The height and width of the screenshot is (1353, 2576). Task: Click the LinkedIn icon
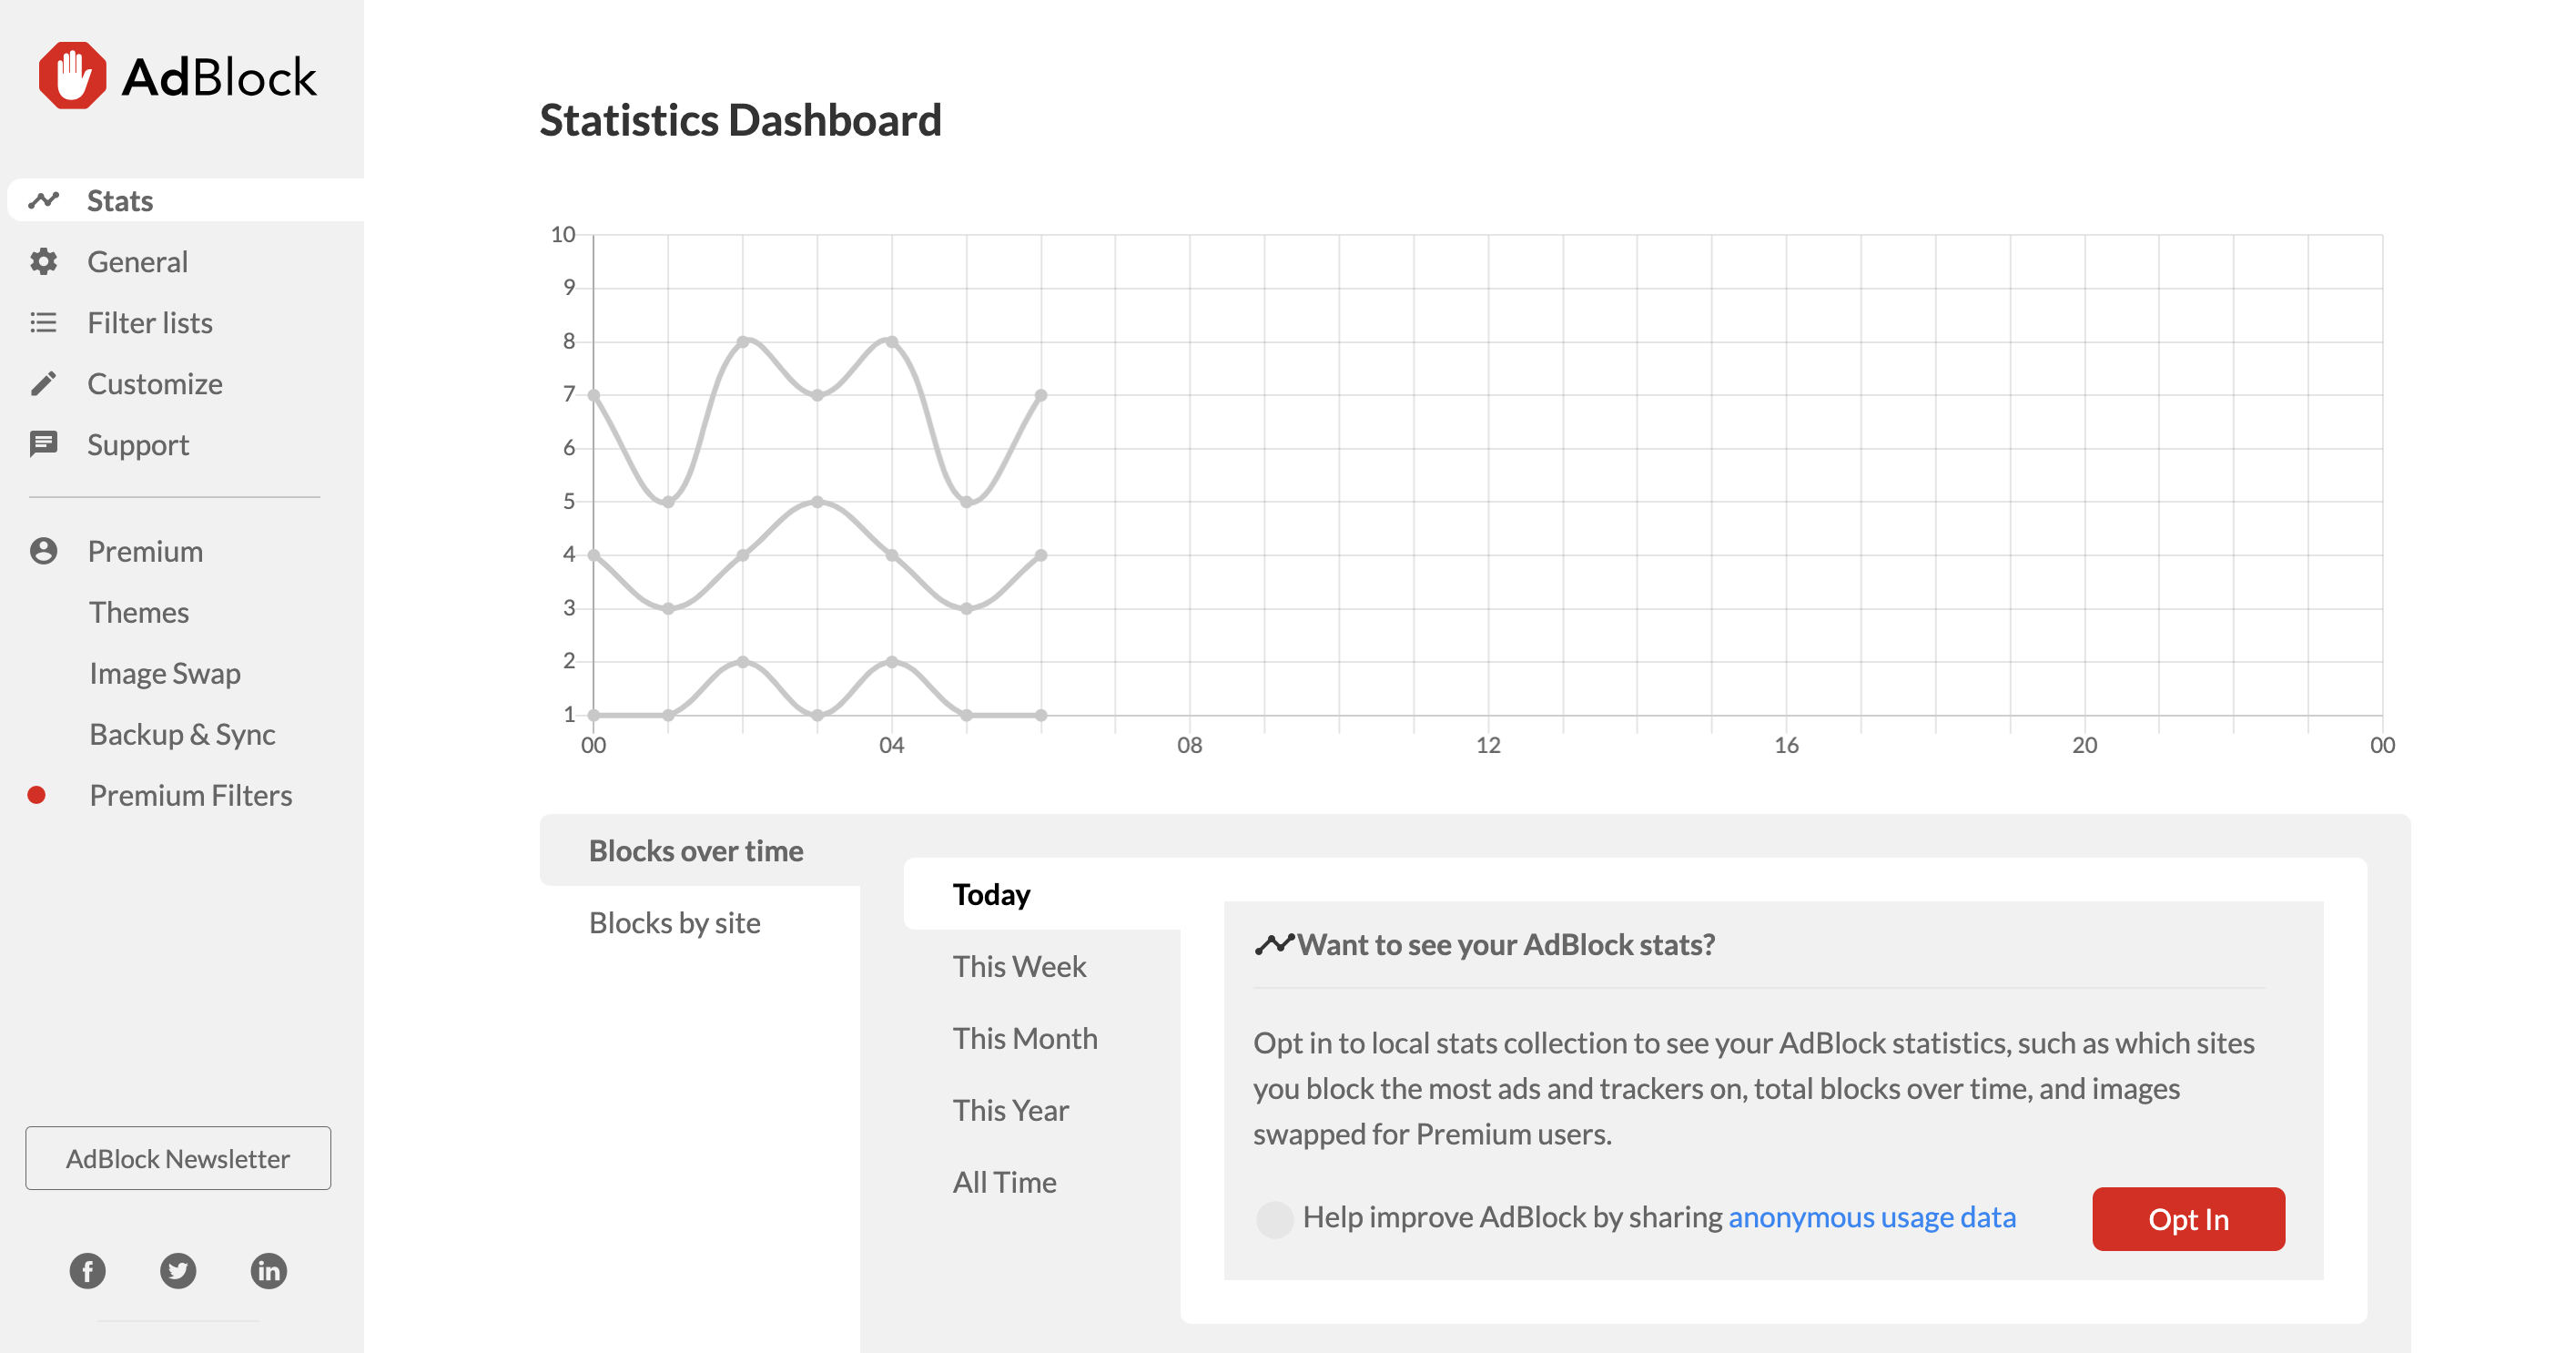[x=269, y=1267]
